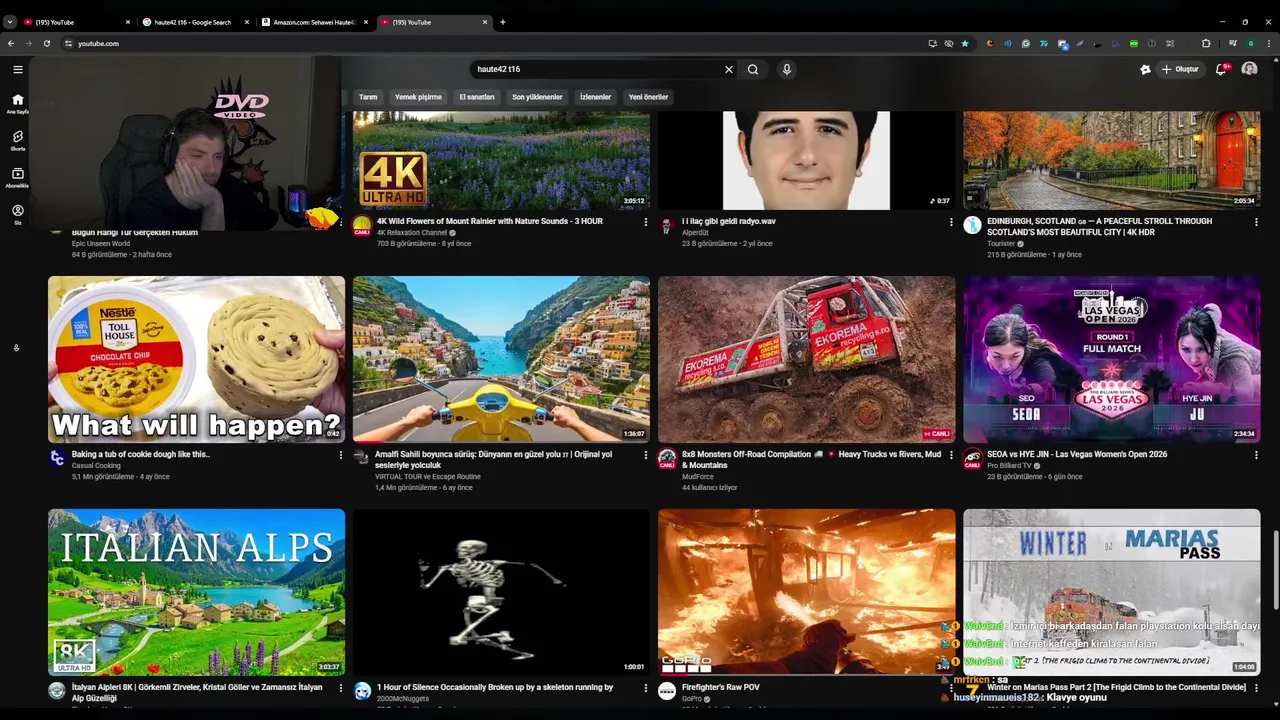The height and width of the screenshot is (720, 1280).
Task: Open options for 4K Wild Flowers video
Action: pos(645,222)
